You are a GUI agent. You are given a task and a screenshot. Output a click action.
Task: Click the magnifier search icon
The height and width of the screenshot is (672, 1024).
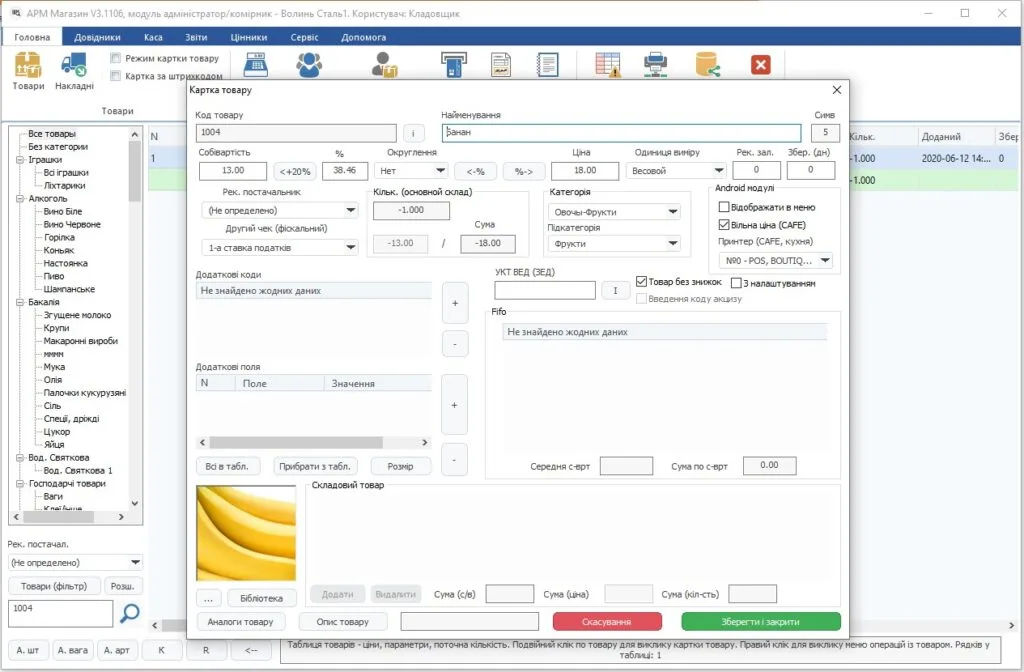(129, 613)
